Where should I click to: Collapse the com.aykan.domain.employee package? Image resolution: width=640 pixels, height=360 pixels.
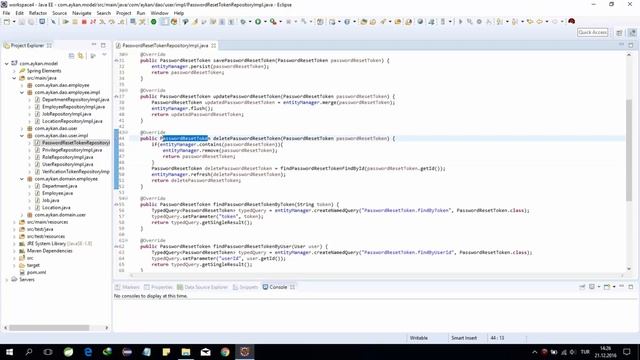click(22, 179)
